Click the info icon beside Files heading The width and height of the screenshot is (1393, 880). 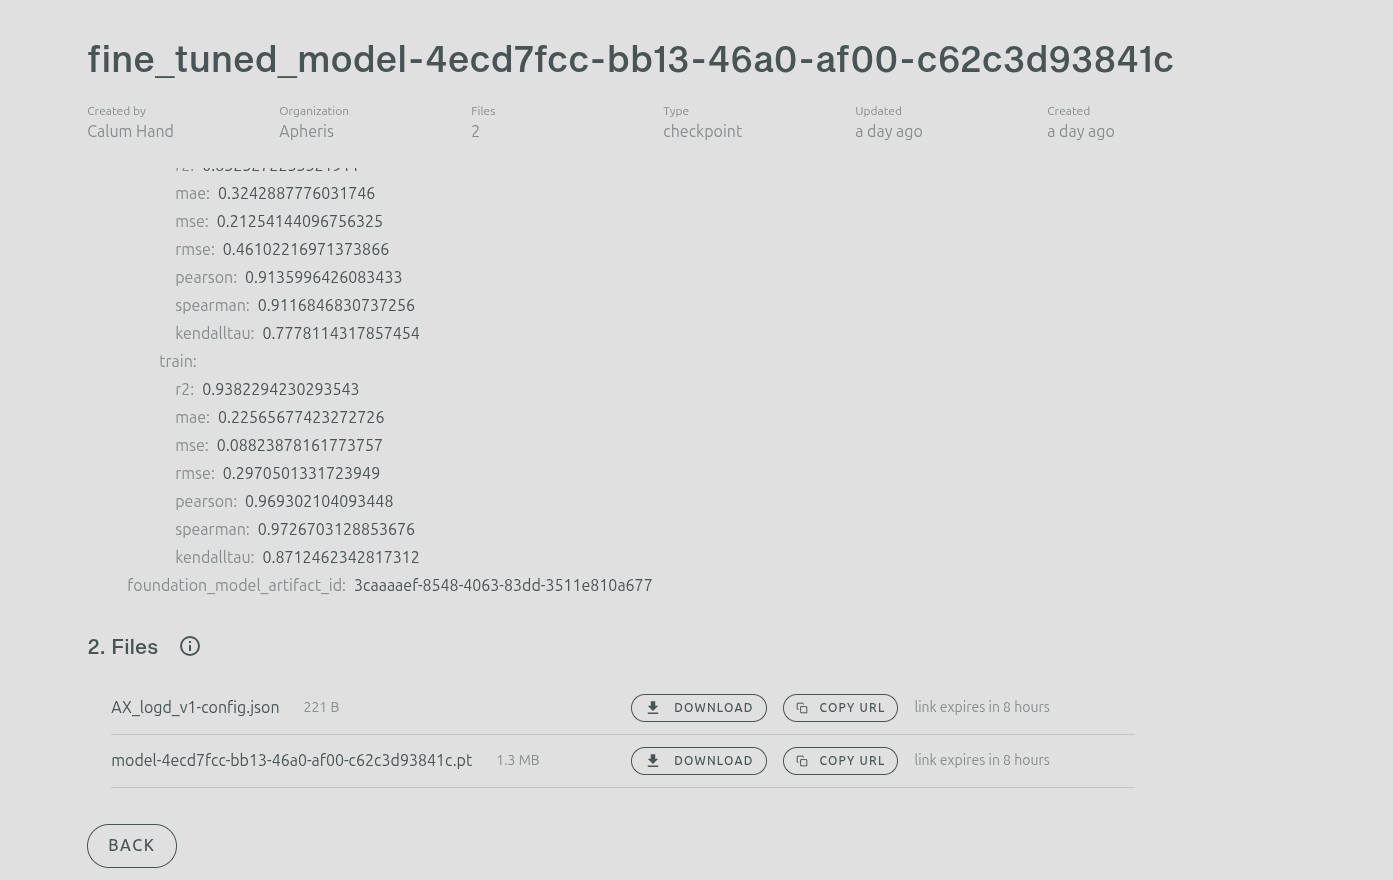coord(190,646)
